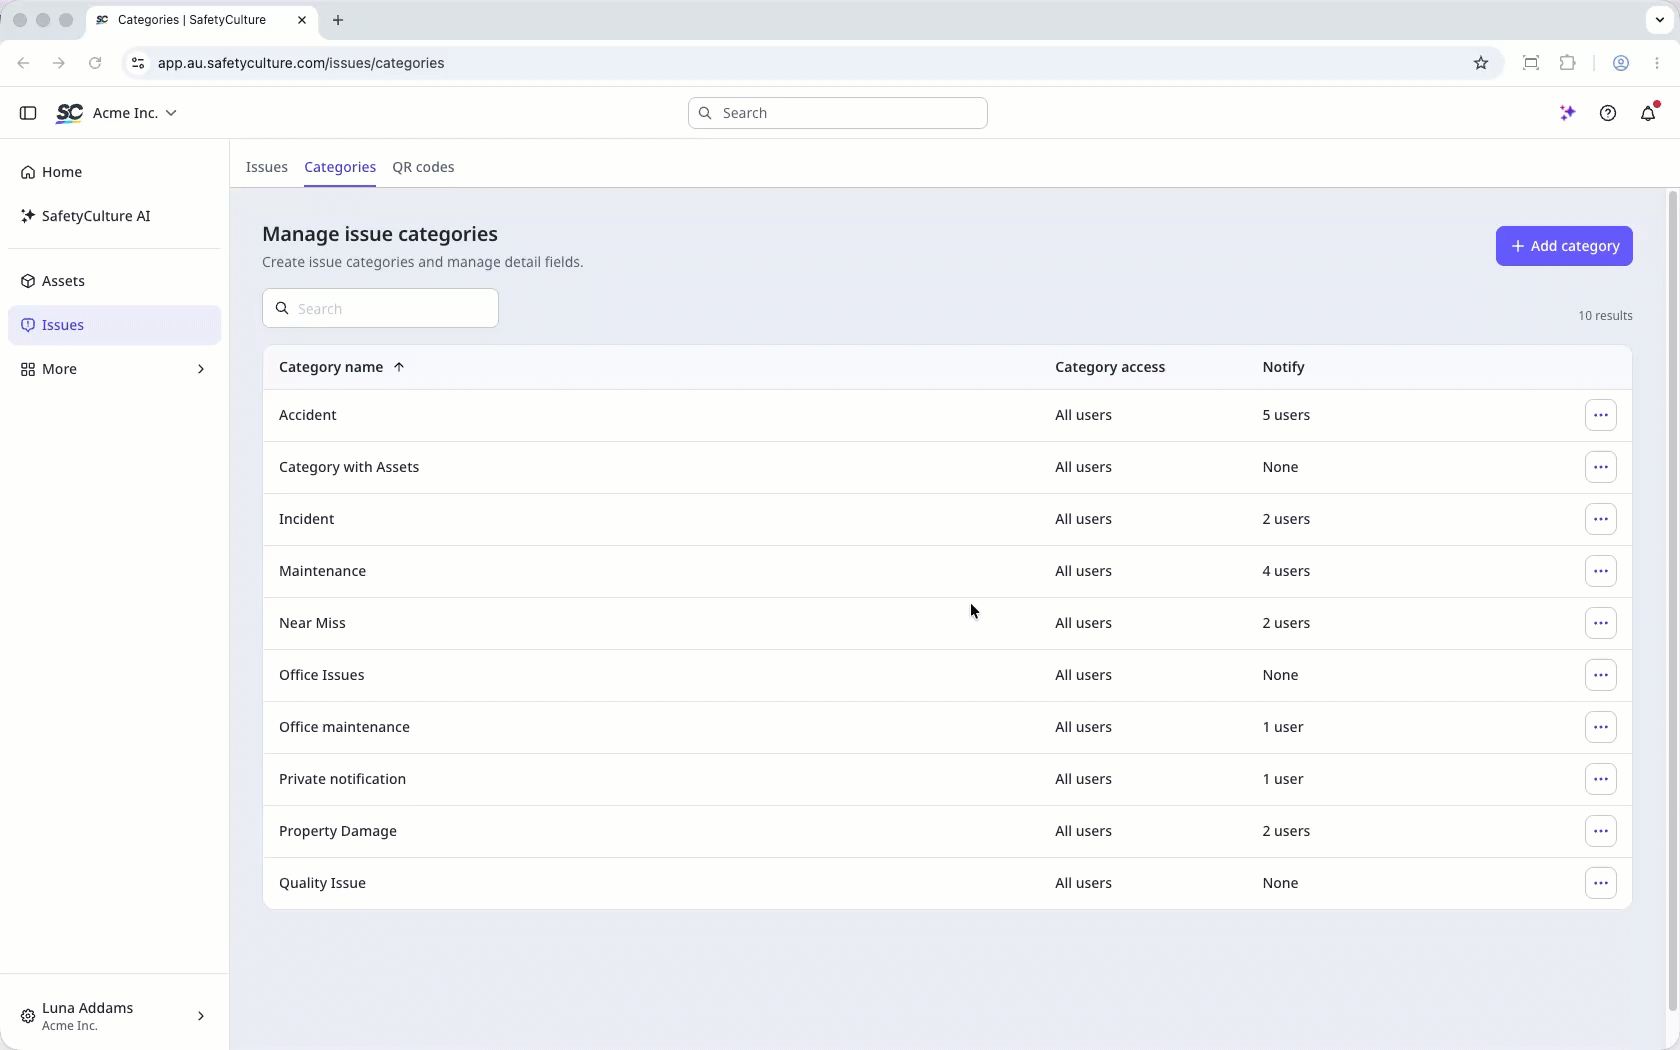Open the QR codes tab
The image size is (1680, 1050).
click(x=423, y=167)
